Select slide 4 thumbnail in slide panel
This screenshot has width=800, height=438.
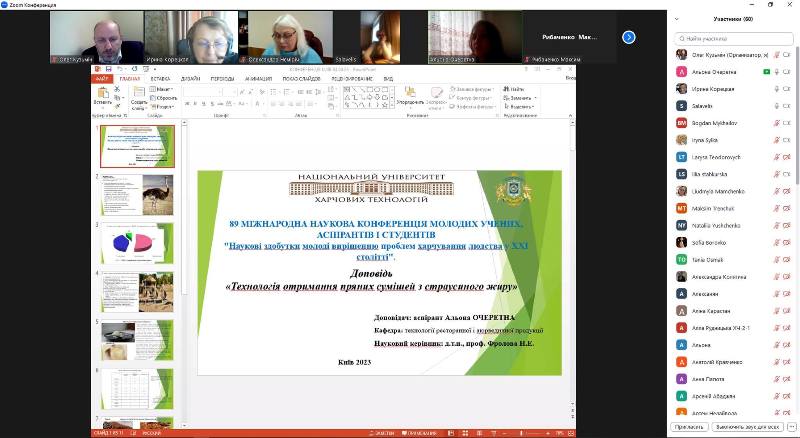tap(137, 292)
